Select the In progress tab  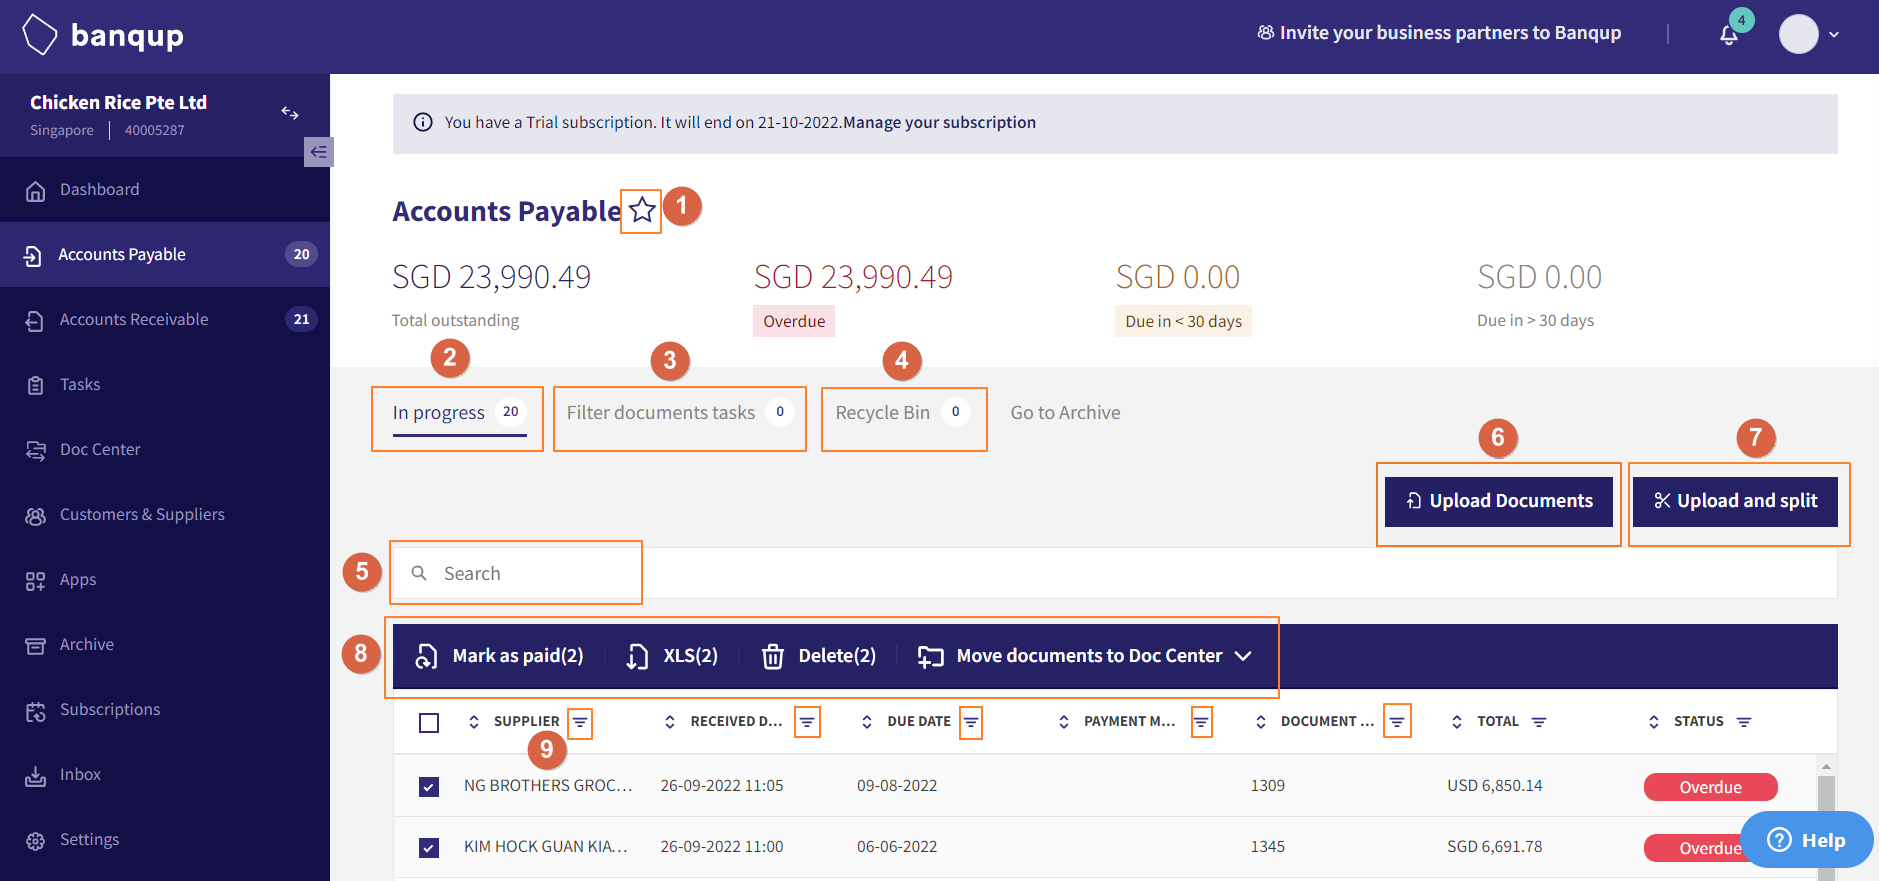pos(459,413)
